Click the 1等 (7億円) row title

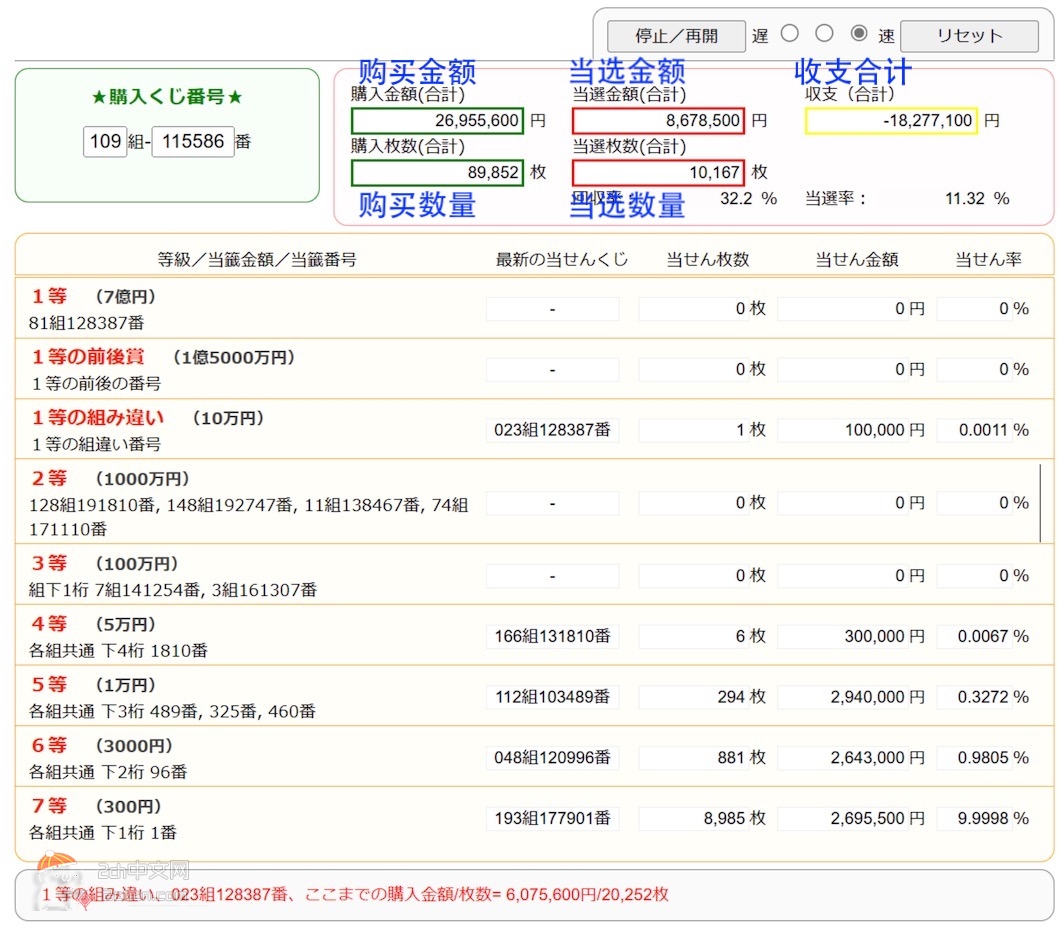93,296
